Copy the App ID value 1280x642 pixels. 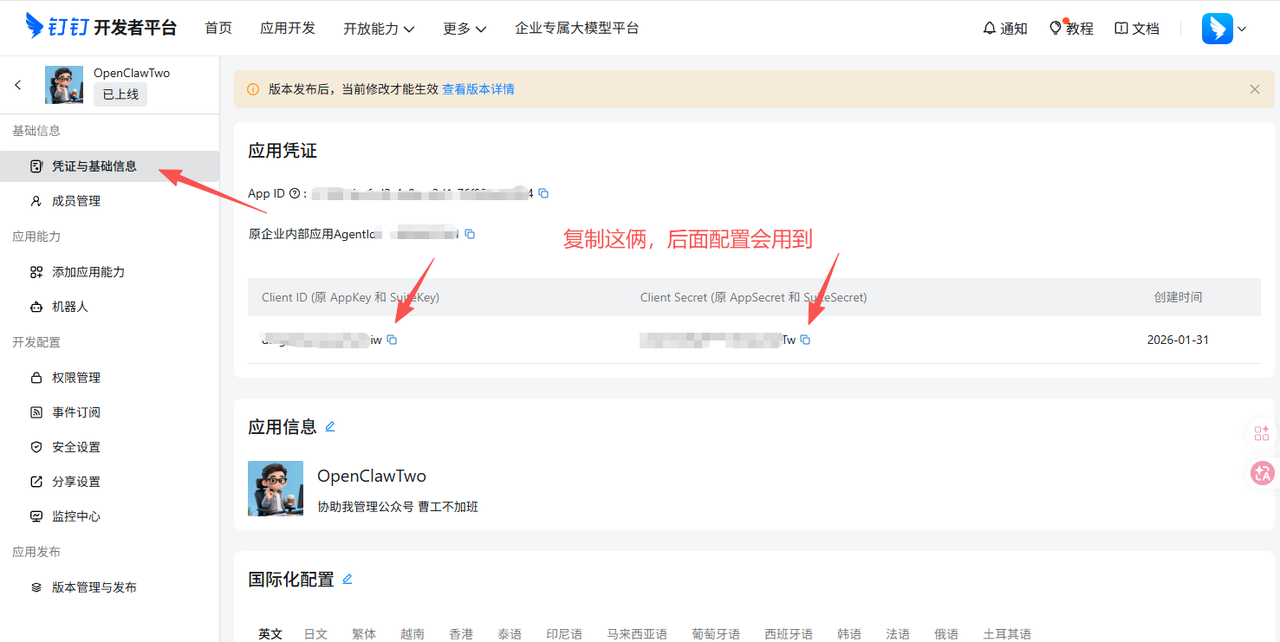click(x=544, y=194)
